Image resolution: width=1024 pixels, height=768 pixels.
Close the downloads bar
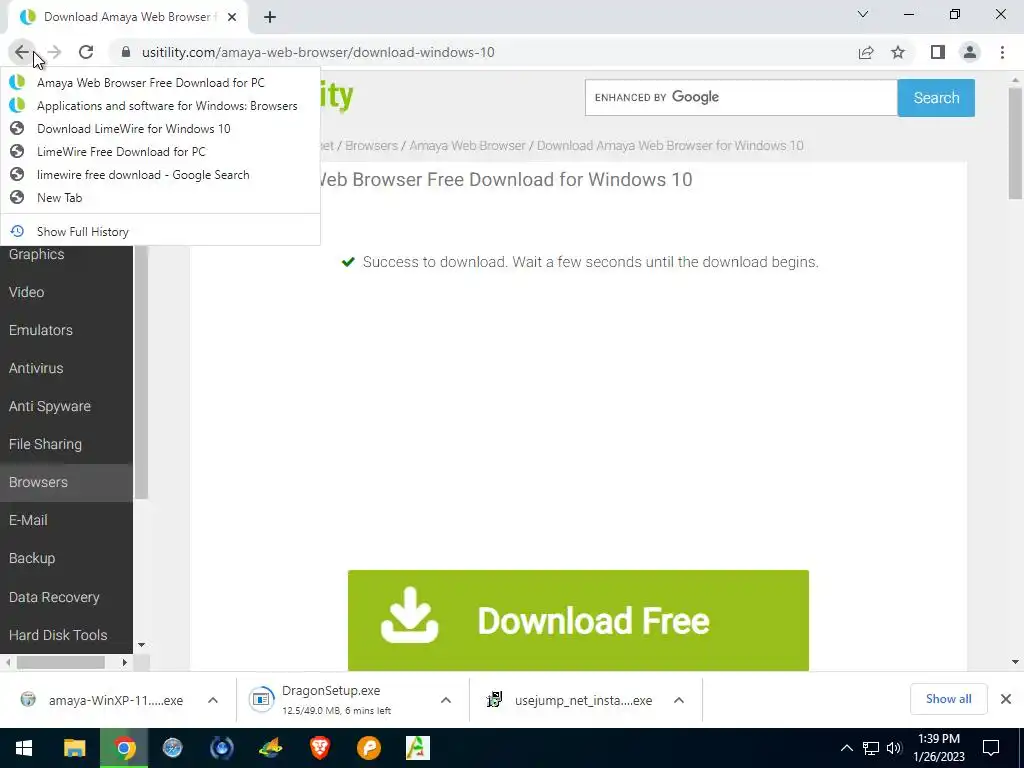coord(1006,699)
